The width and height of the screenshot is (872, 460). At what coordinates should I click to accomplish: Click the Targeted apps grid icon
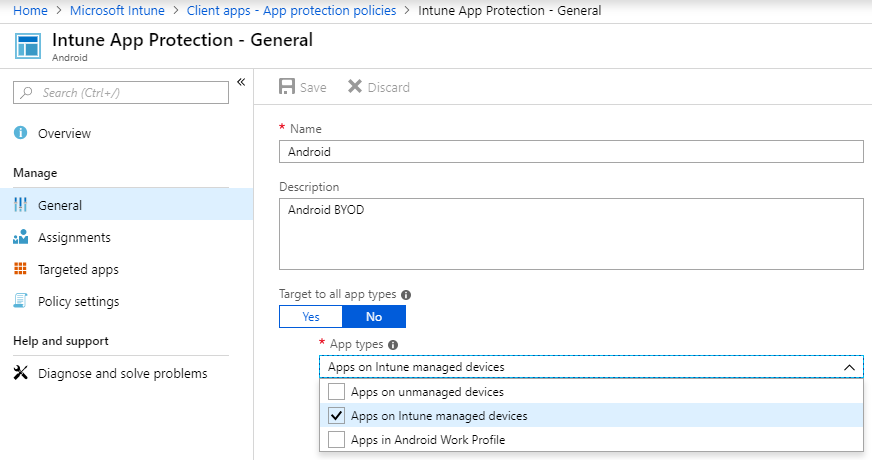pyautogui.click(x=20, y=269)
